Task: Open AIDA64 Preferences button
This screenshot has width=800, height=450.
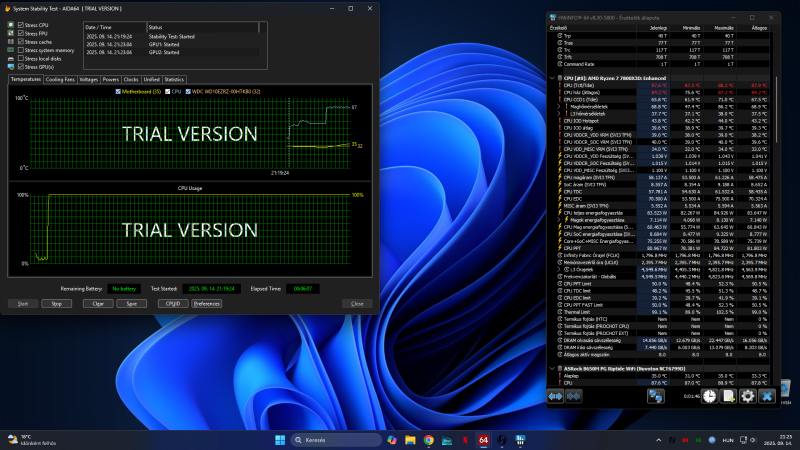Action: click(207, 304)
